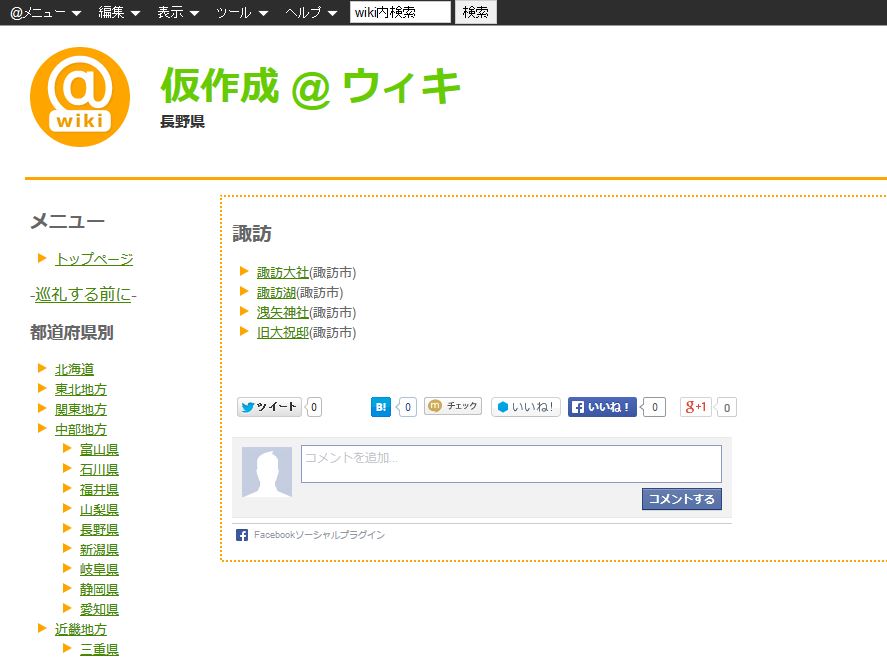
Task: Click the Twitter tweet button
Action: (x=269, y=407)
